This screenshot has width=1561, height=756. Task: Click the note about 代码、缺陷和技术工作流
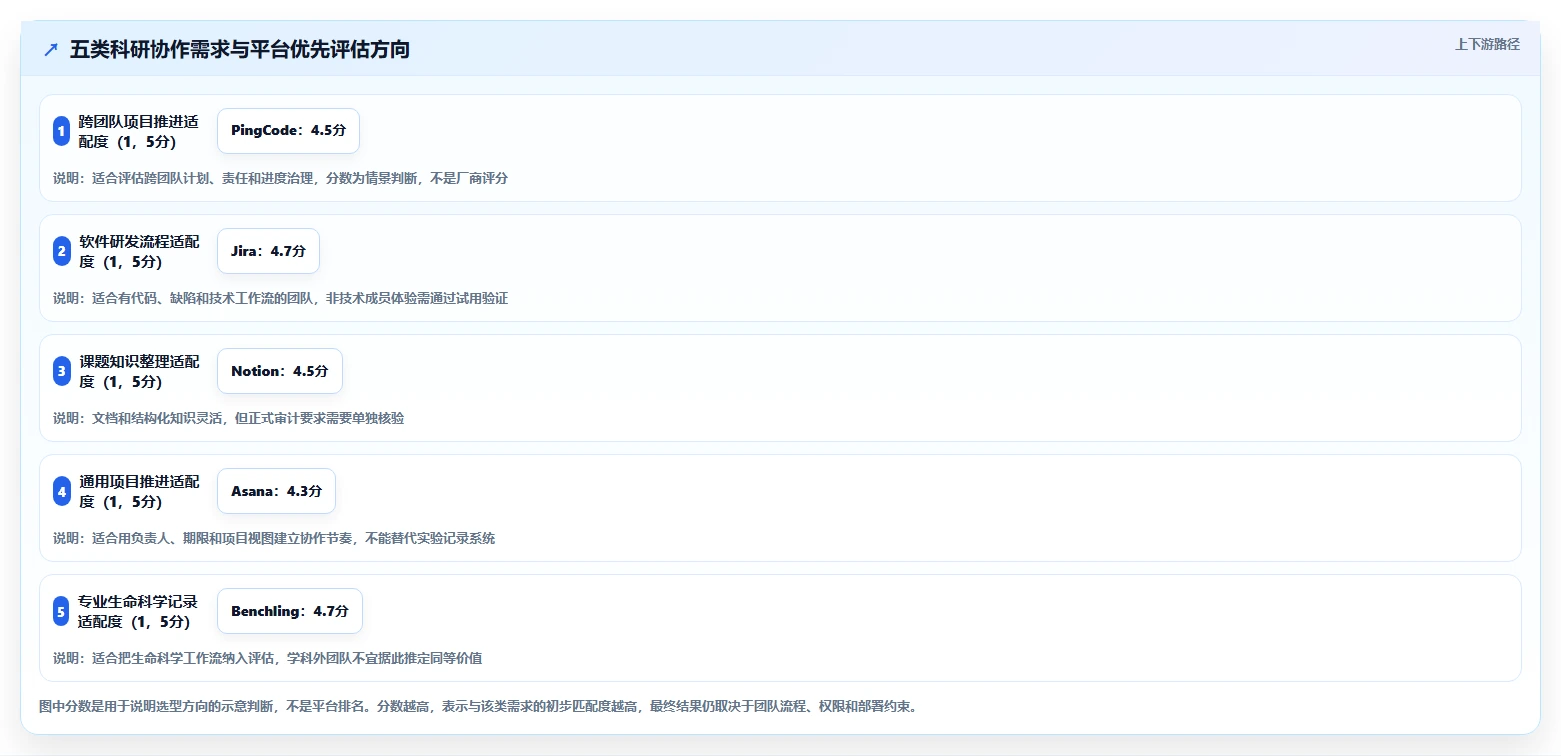point(281,298)
